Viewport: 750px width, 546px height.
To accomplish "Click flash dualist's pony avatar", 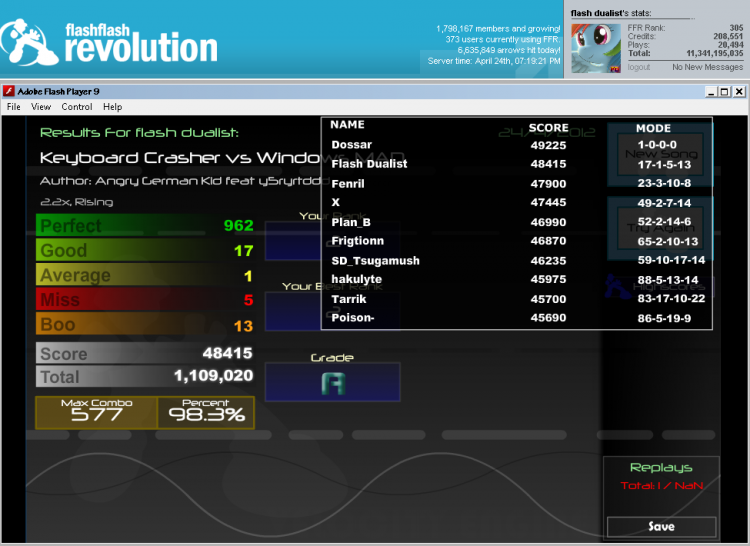I will click(596, 49).
